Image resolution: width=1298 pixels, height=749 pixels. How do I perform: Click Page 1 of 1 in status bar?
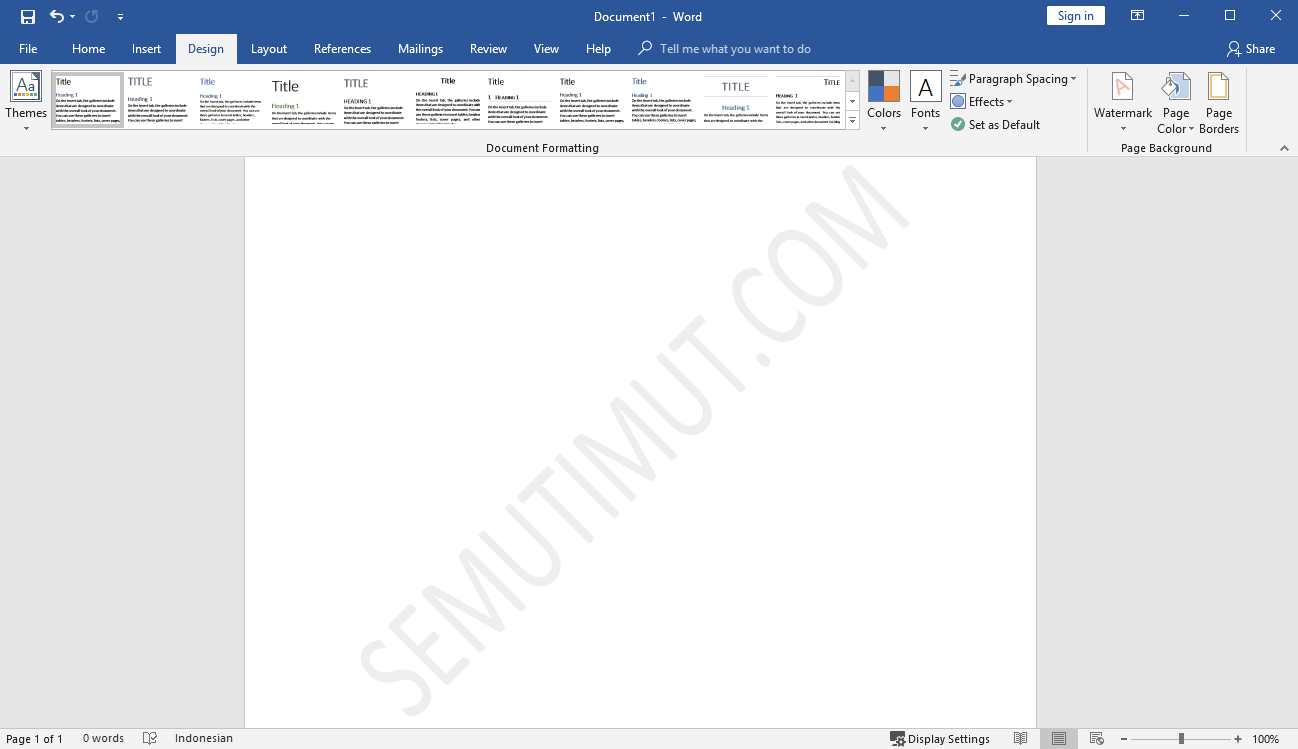[x=35, y=739]
